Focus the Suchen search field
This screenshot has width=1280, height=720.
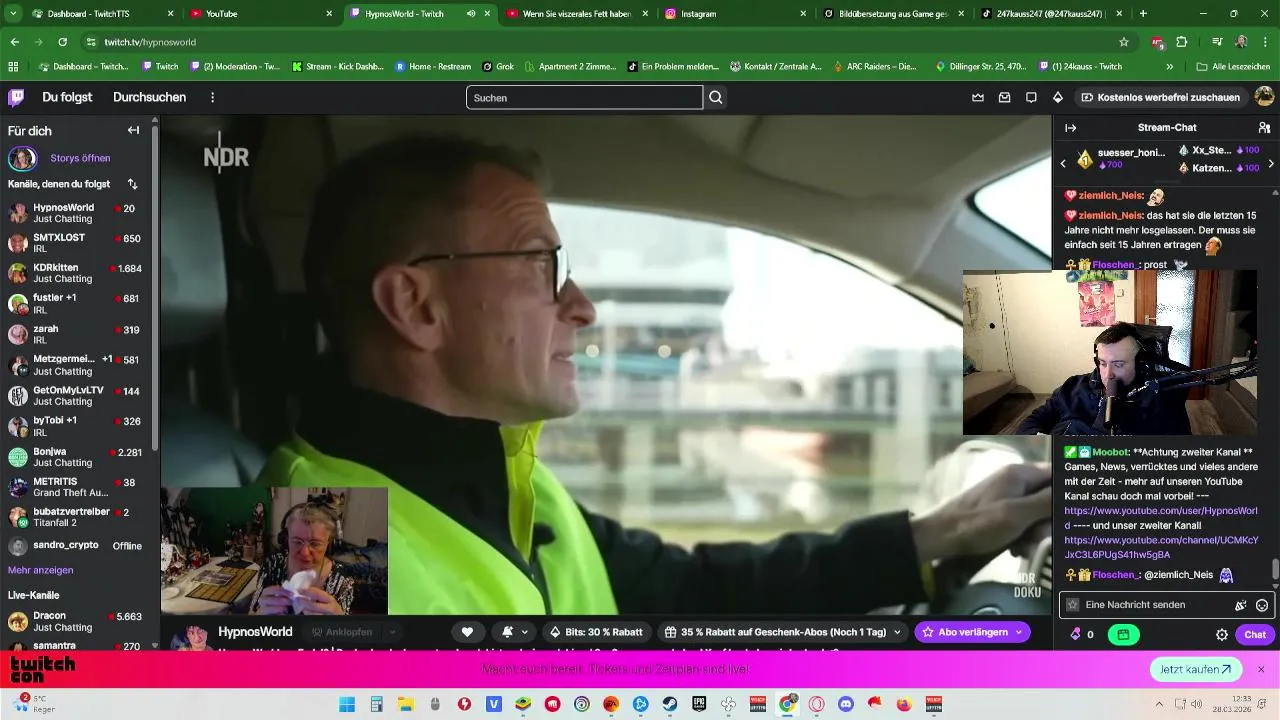[584, 97]
